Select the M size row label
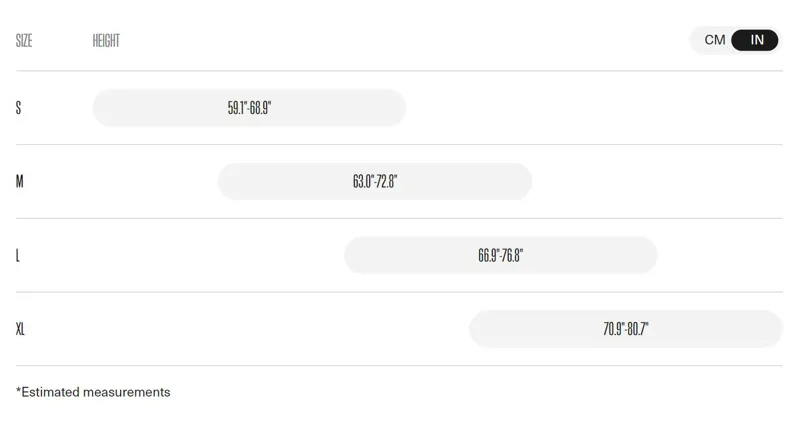 point(19,182)
